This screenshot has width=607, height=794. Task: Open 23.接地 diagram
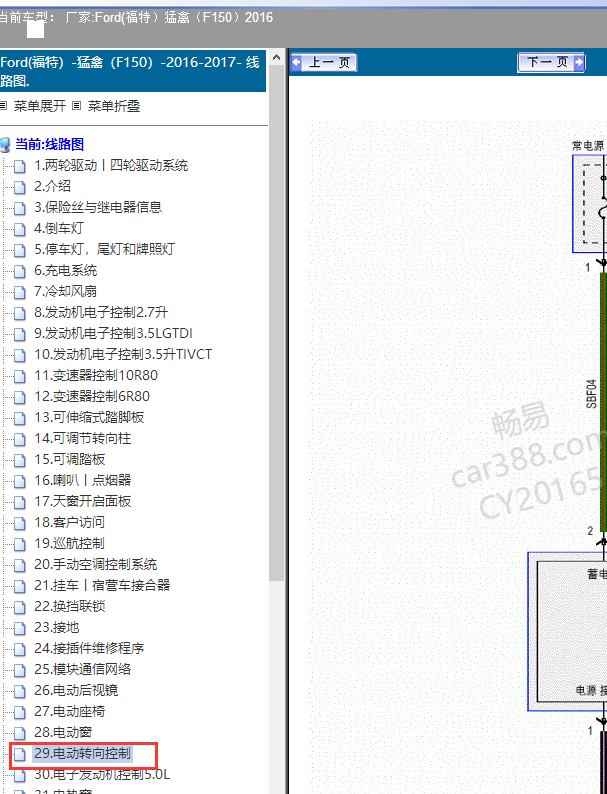[x=57, y=627]
